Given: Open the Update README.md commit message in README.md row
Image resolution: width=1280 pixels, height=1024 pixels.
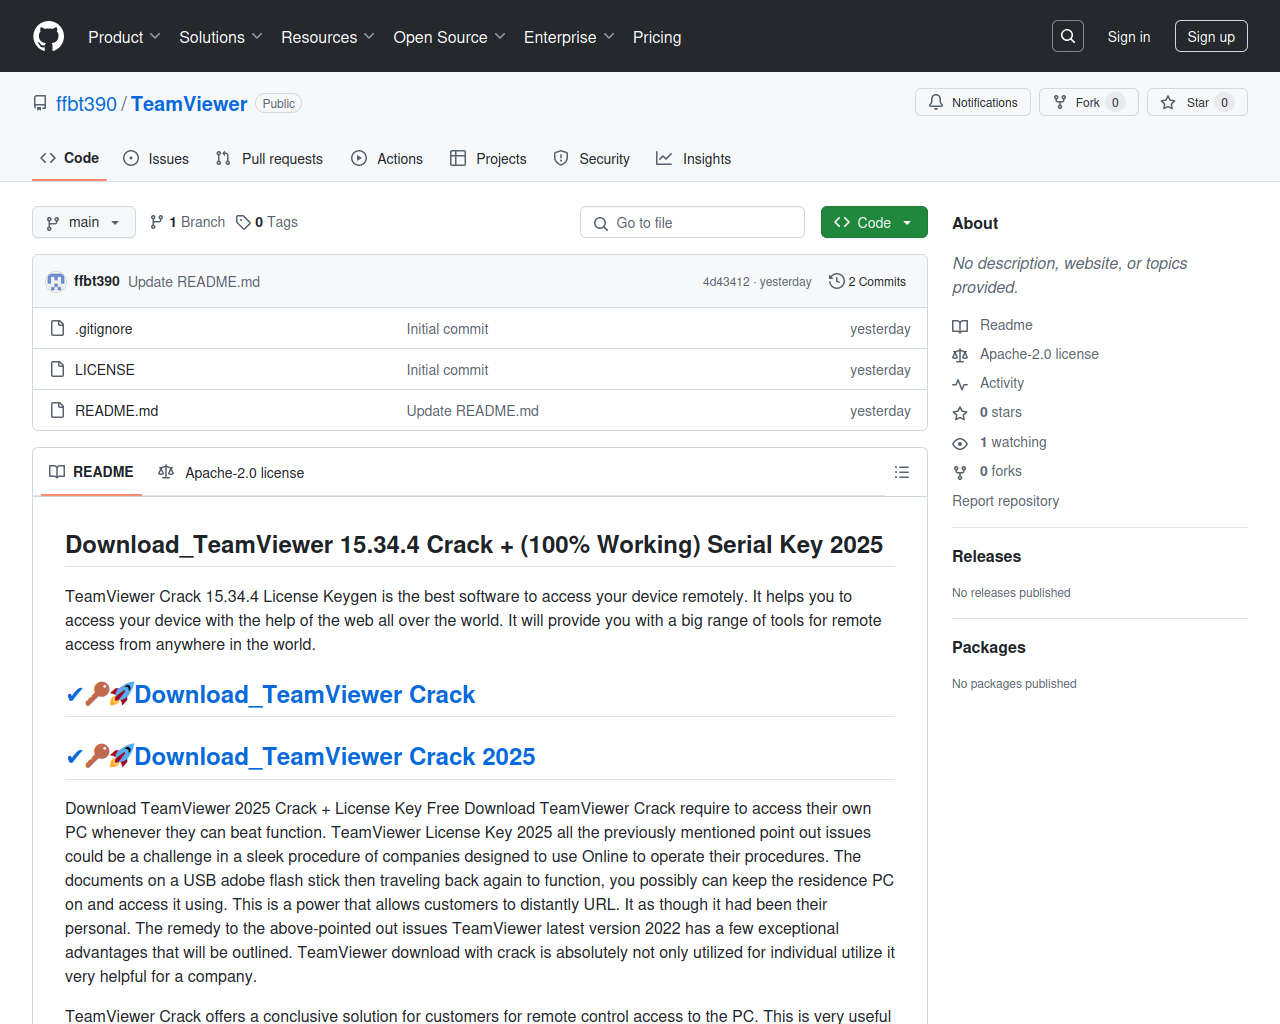Looking at the screenshot, I should 473,411.
